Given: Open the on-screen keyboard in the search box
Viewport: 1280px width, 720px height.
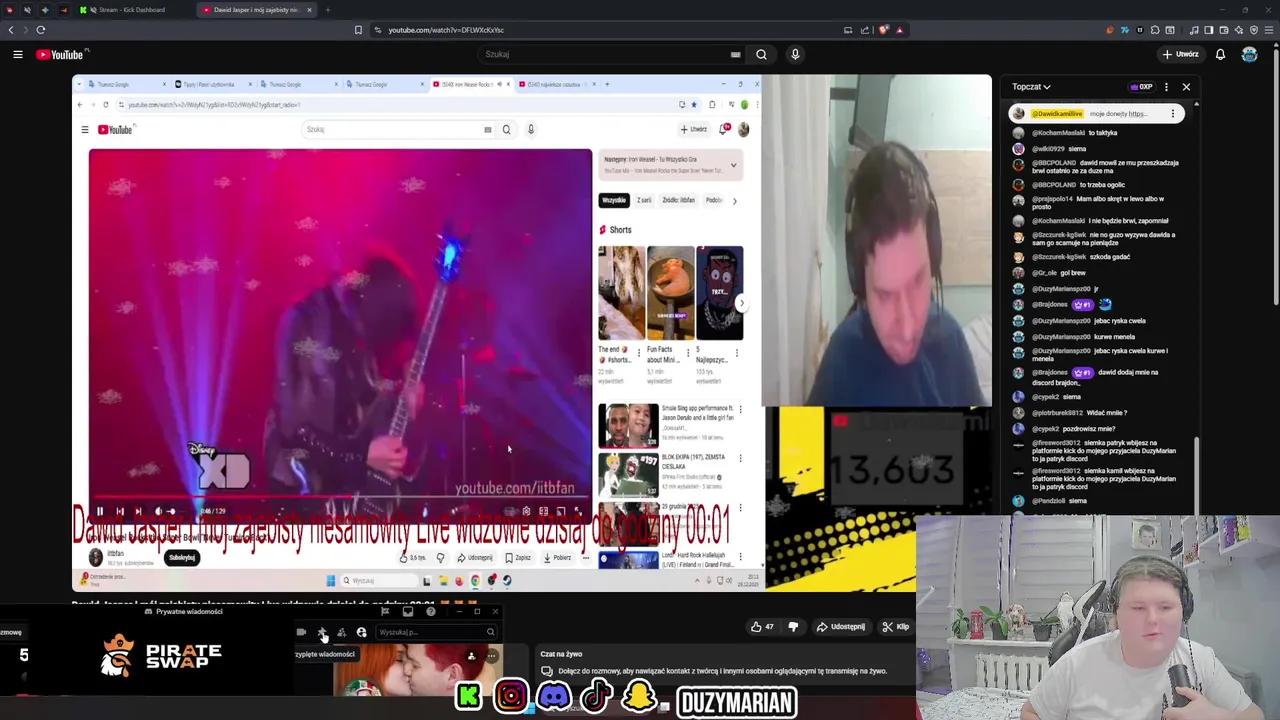Looking at the screenshot, I should [x=736, y=54].
